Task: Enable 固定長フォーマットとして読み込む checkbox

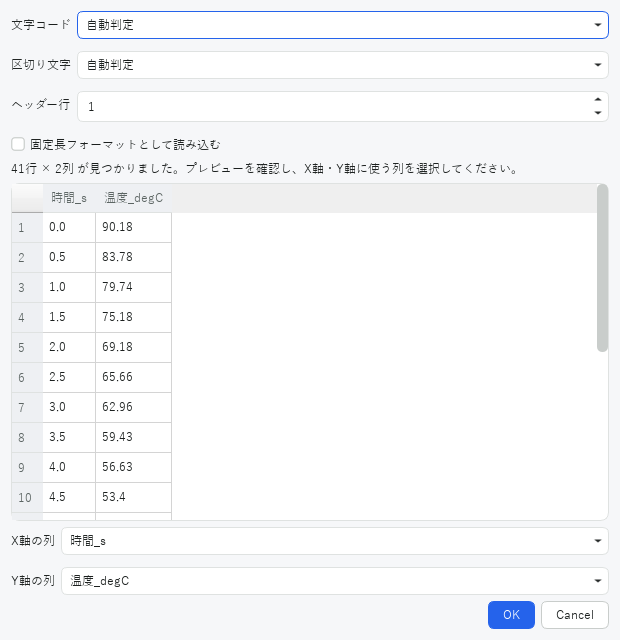Action: (18, 144)
